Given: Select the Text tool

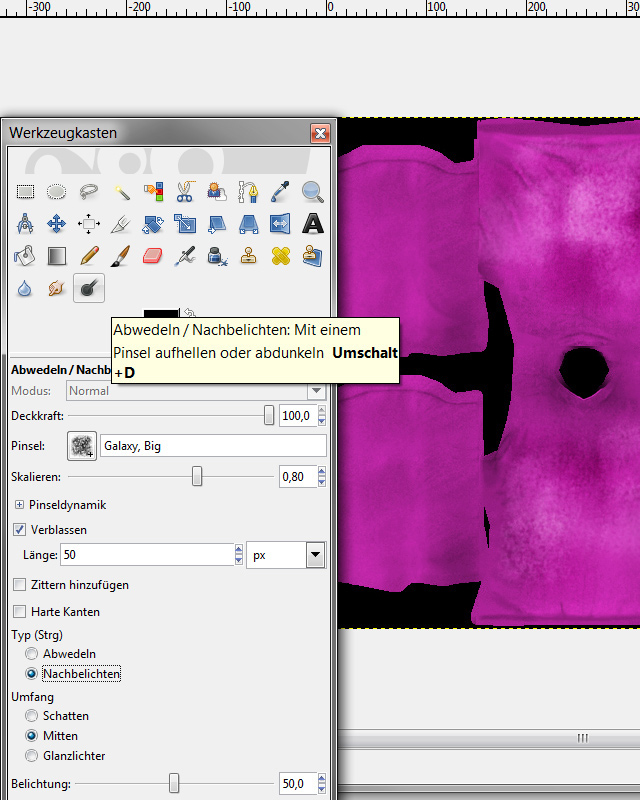Looking at the screenshot, I should (313, 224).
